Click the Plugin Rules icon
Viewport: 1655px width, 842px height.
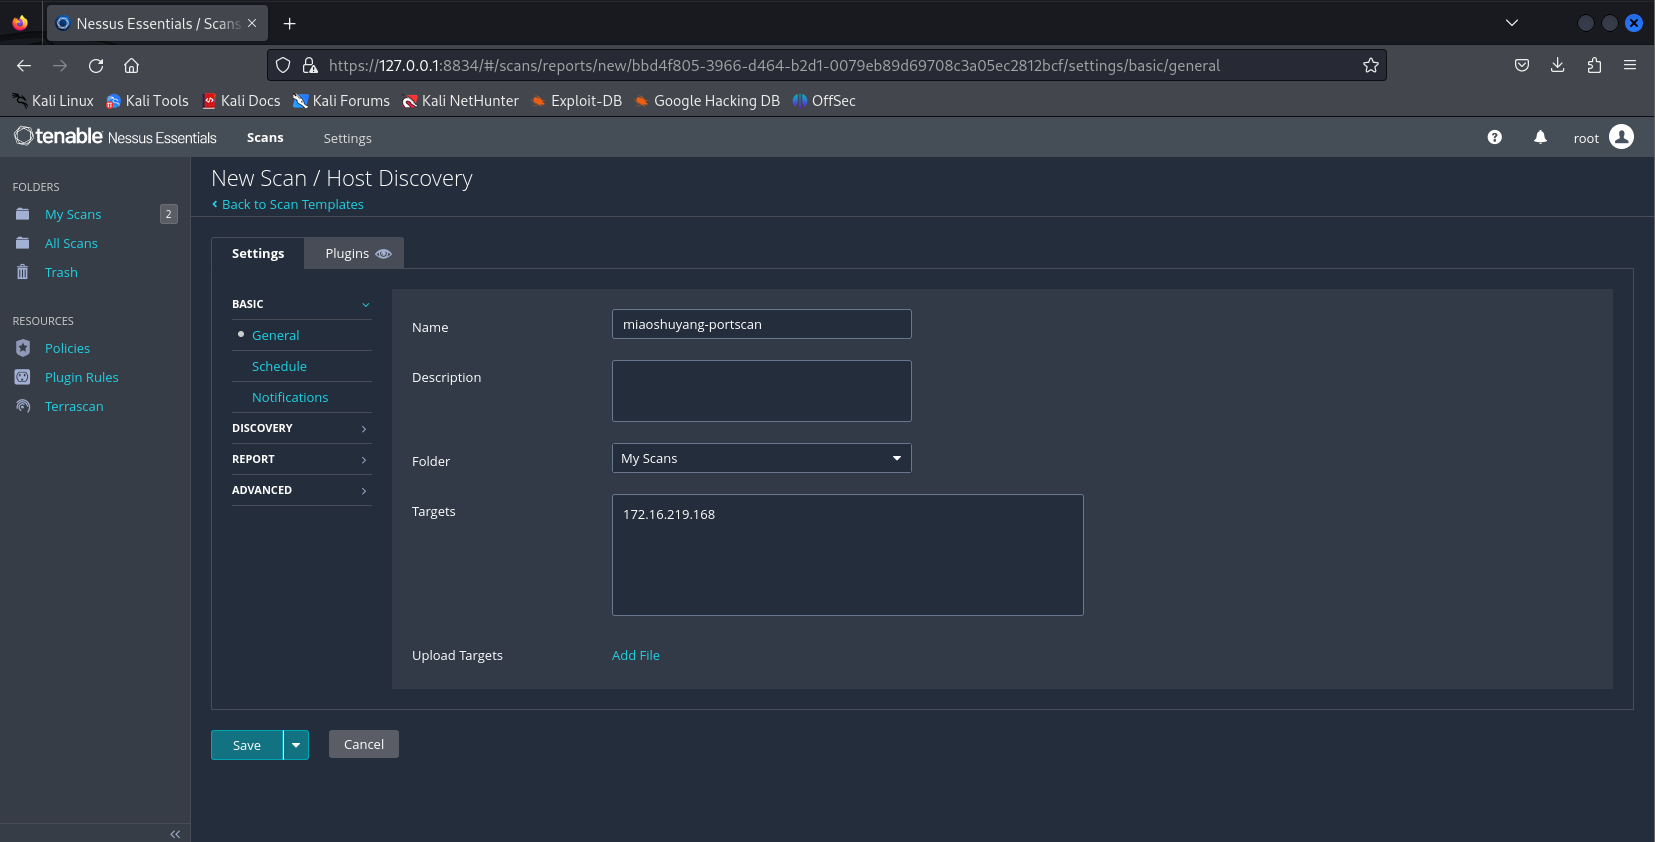point(23,377)
